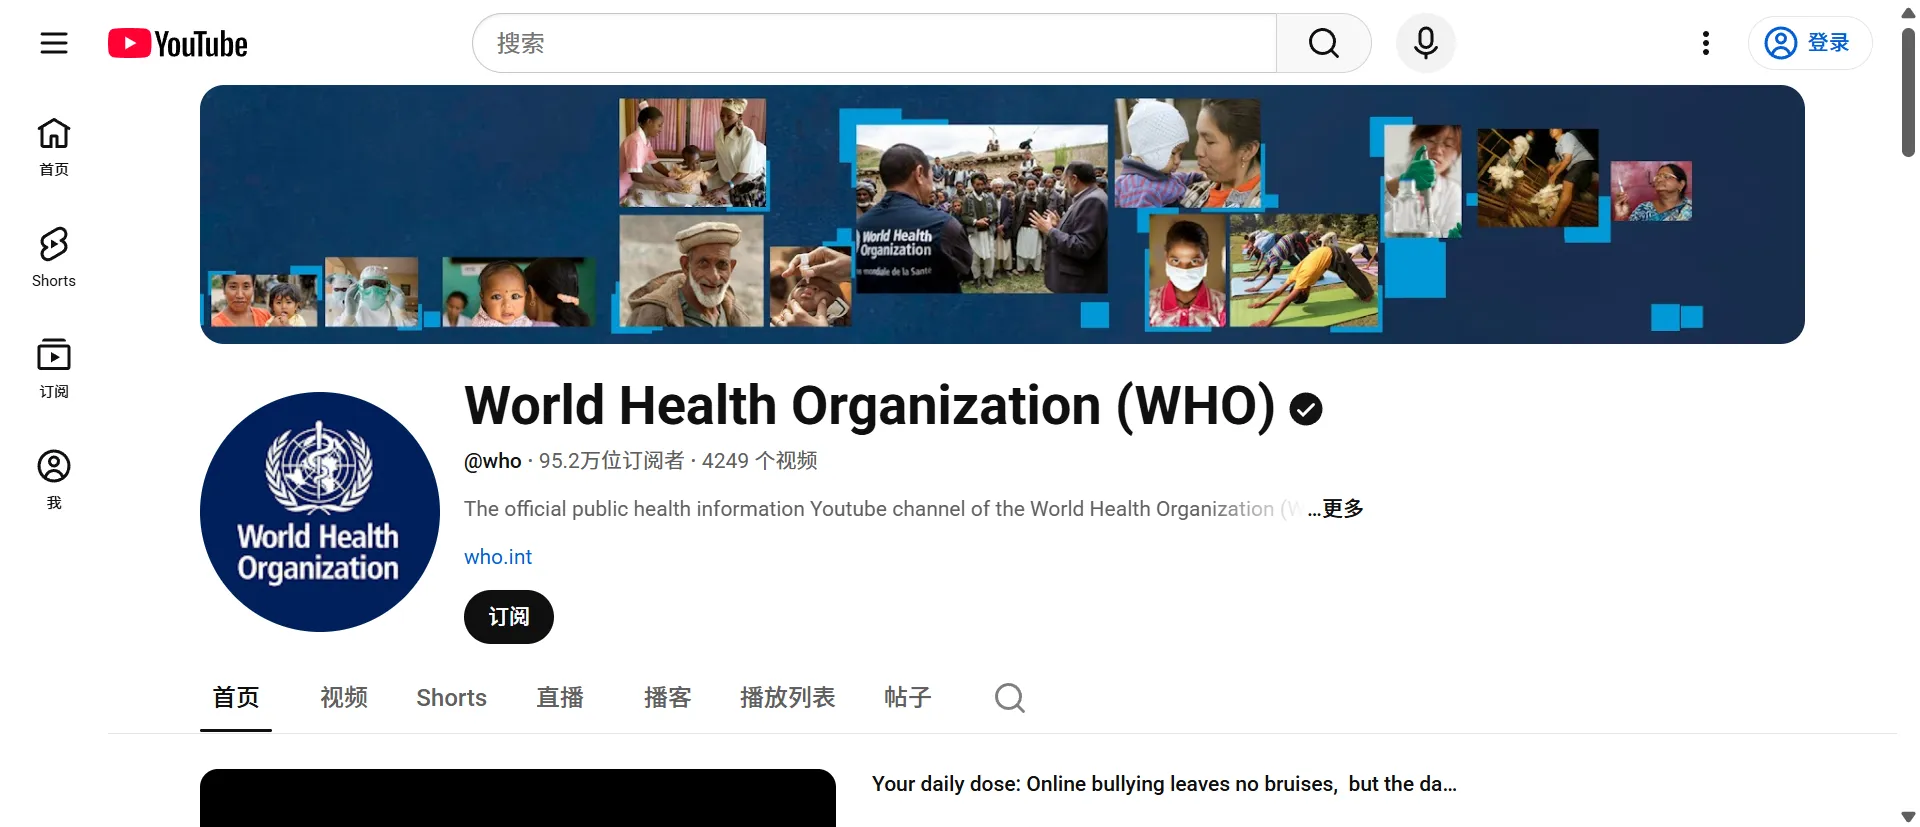Click the YouTube logo
This screenshot has height=827, width=1920.
178,44
